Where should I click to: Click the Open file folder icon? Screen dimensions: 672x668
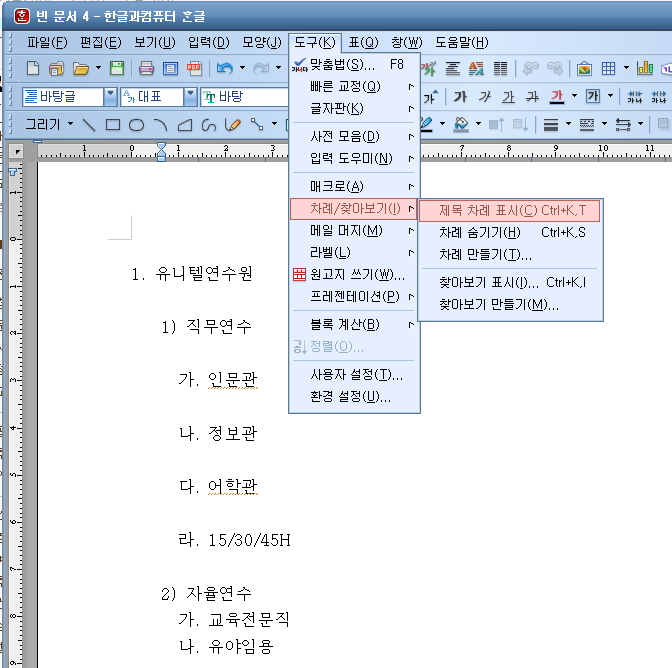click(x=81, y=69)
